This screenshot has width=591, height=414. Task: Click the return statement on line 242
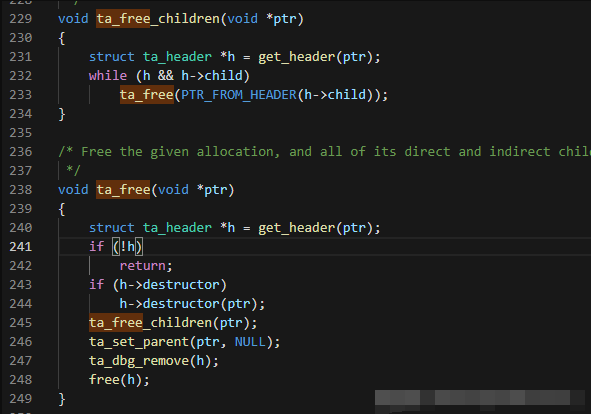pos(146,266)
